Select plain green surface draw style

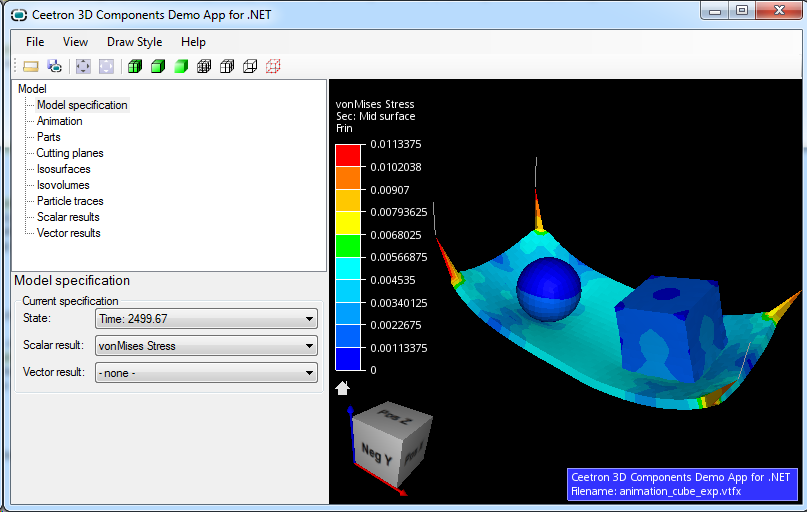[181, 67]
